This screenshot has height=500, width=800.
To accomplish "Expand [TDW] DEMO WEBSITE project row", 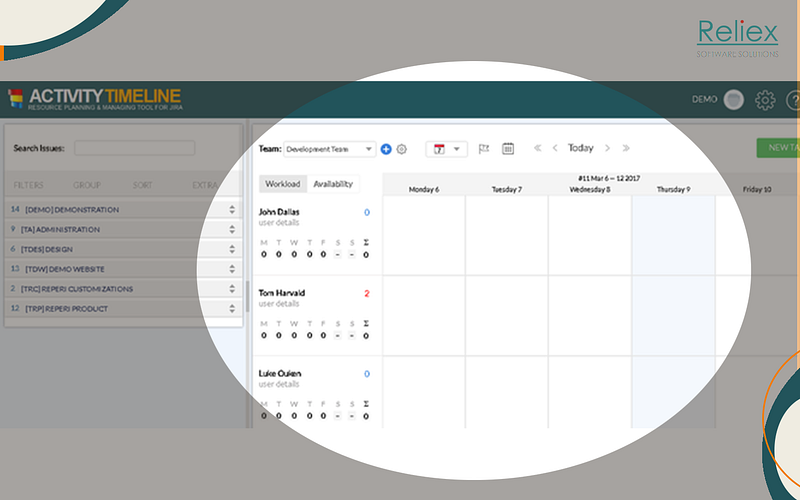I will pyautogui.click(x=232, y=269).
